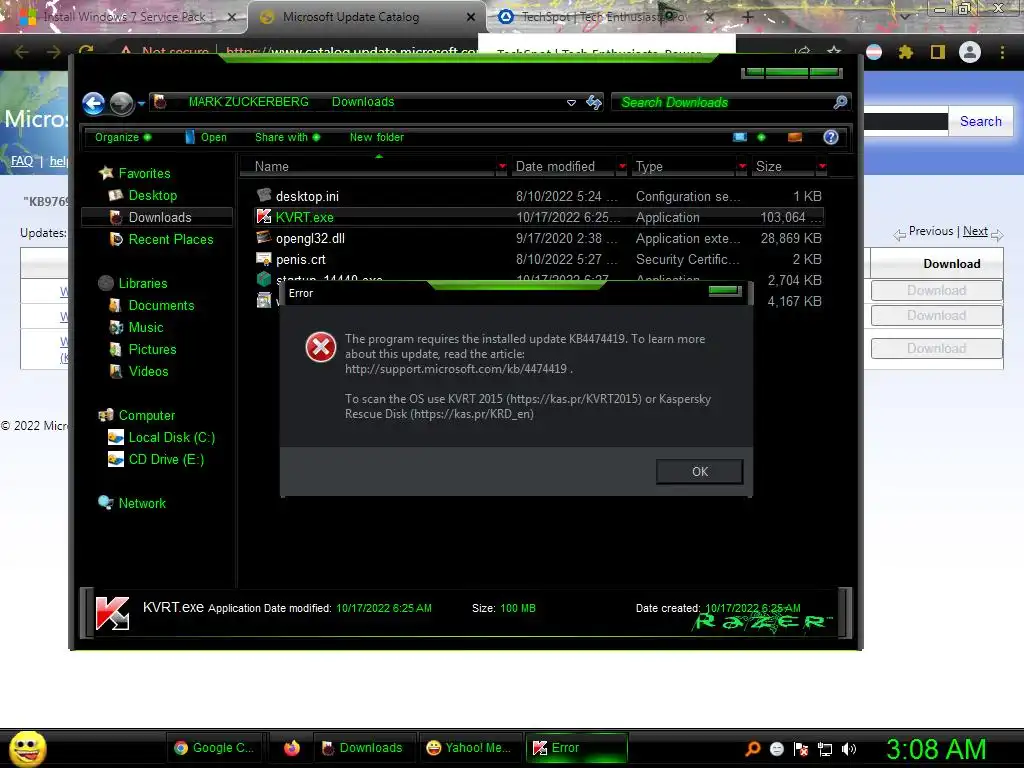
Task: Open the Organize menu
Action: point(123,137)
